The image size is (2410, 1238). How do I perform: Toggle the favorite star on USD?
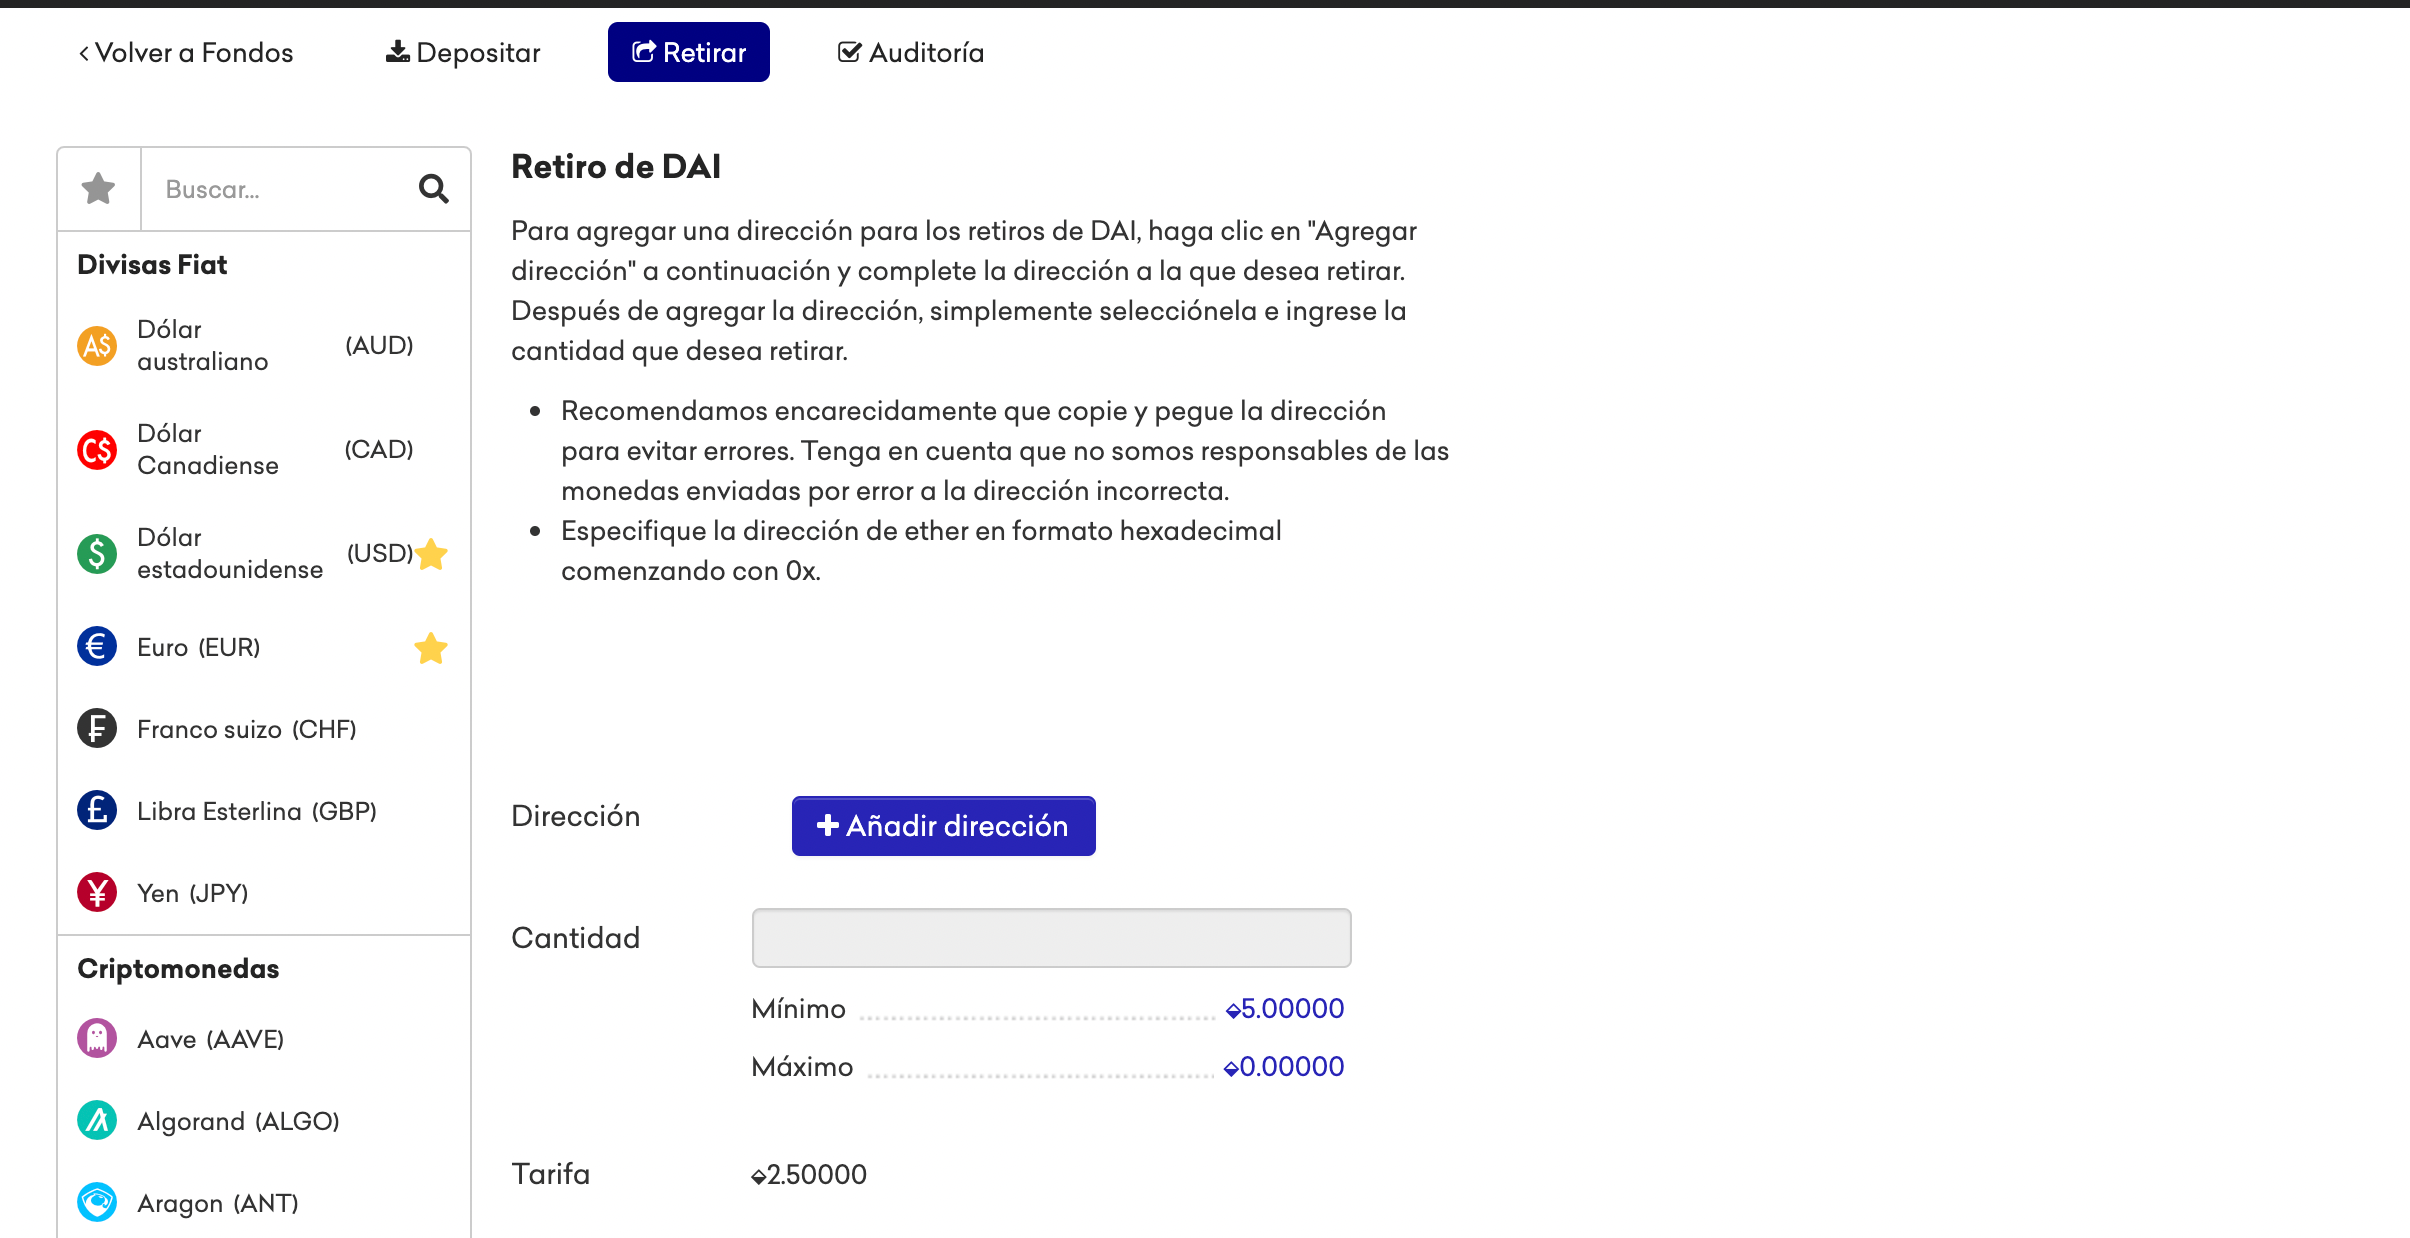point(431,553)
